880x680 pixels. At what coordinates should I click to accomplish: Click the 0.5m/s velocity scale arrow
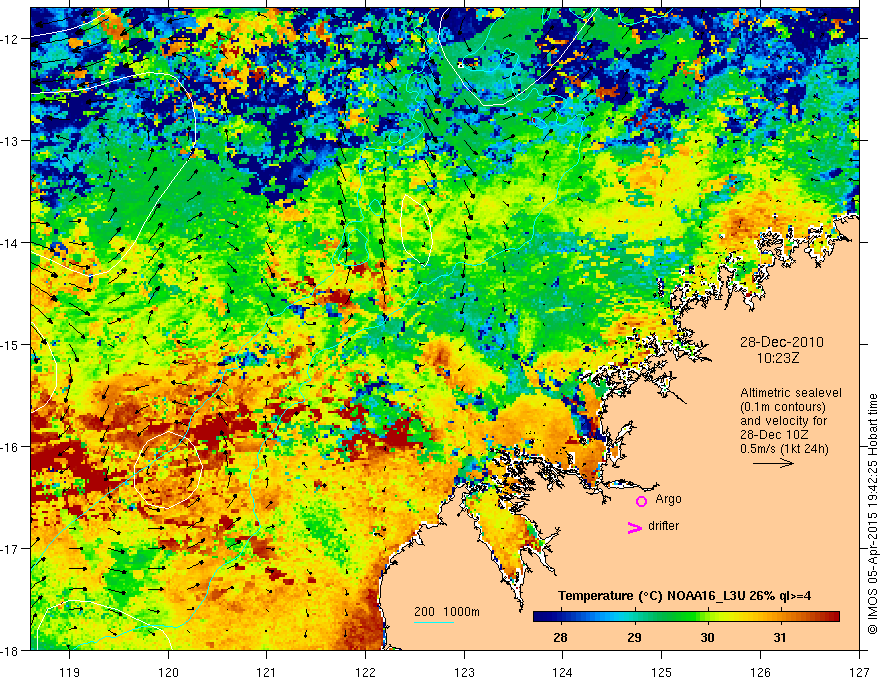coord(773,463)
